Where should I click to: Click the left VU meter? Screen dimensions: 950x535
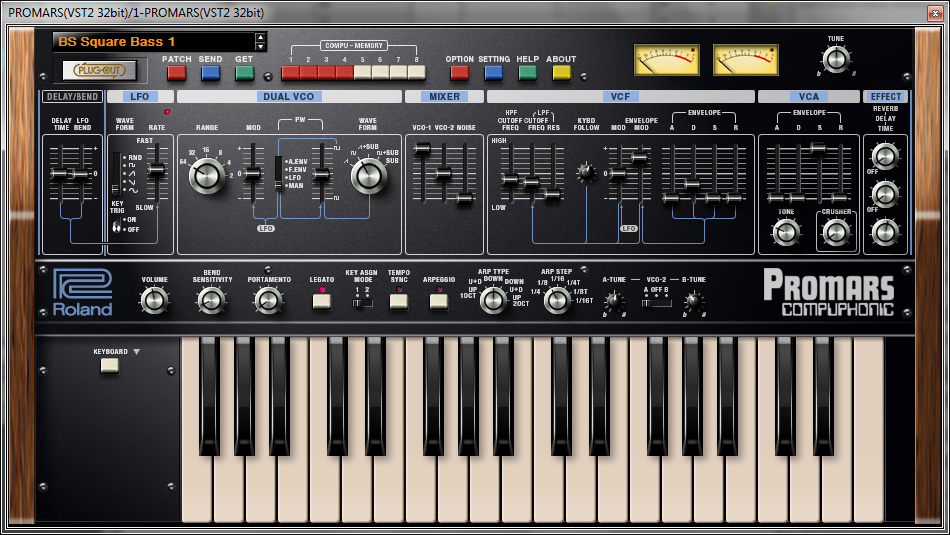tap(666, 60)
